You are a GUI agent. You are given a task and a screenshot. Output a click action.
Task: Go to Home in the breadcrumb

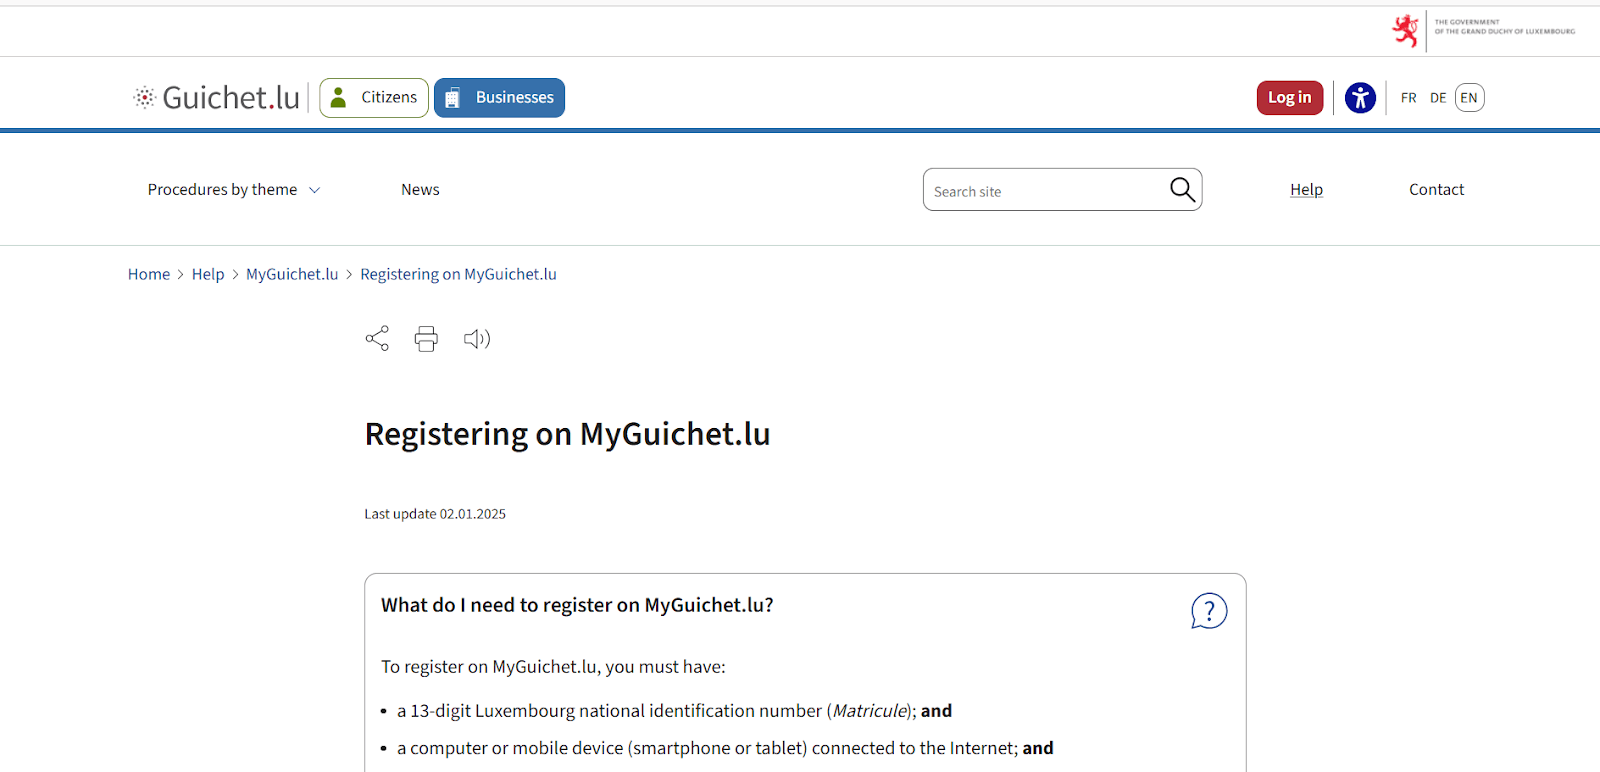pyautogui.click(x=149, y=274)
